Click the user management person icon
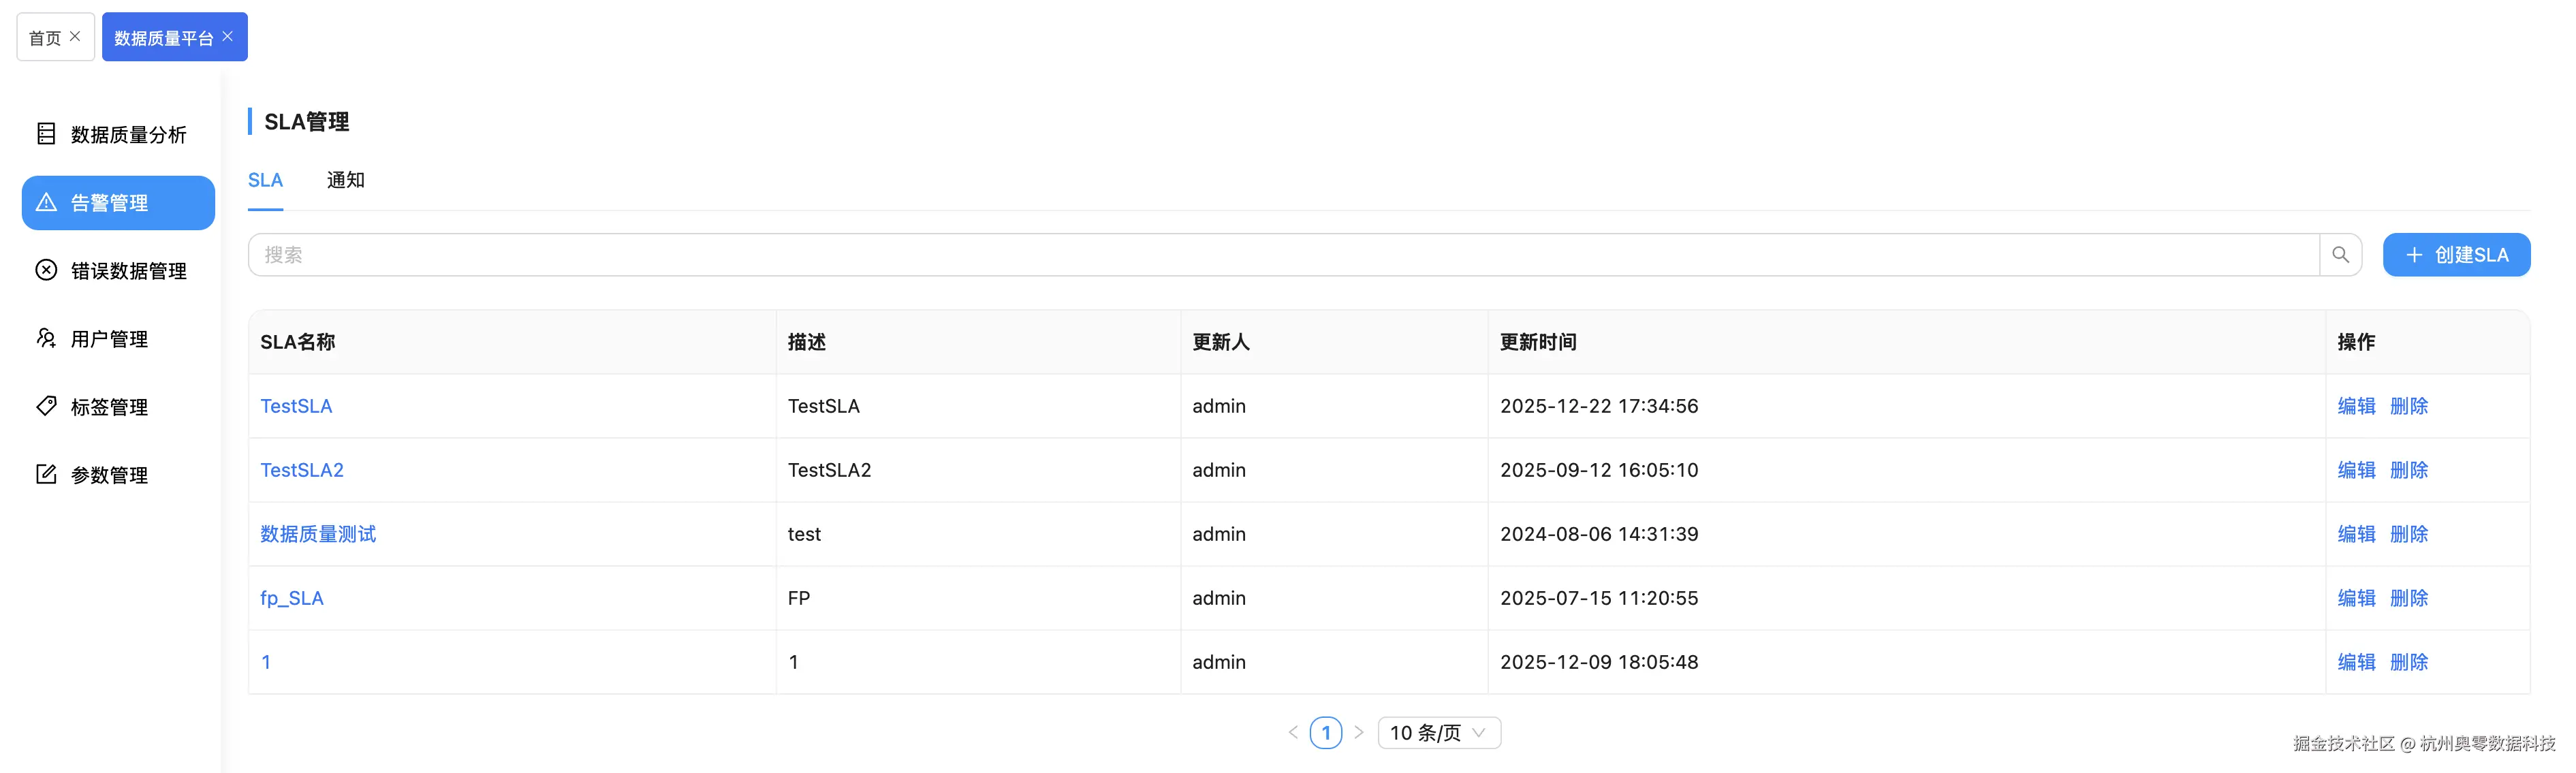 (46, 338)
